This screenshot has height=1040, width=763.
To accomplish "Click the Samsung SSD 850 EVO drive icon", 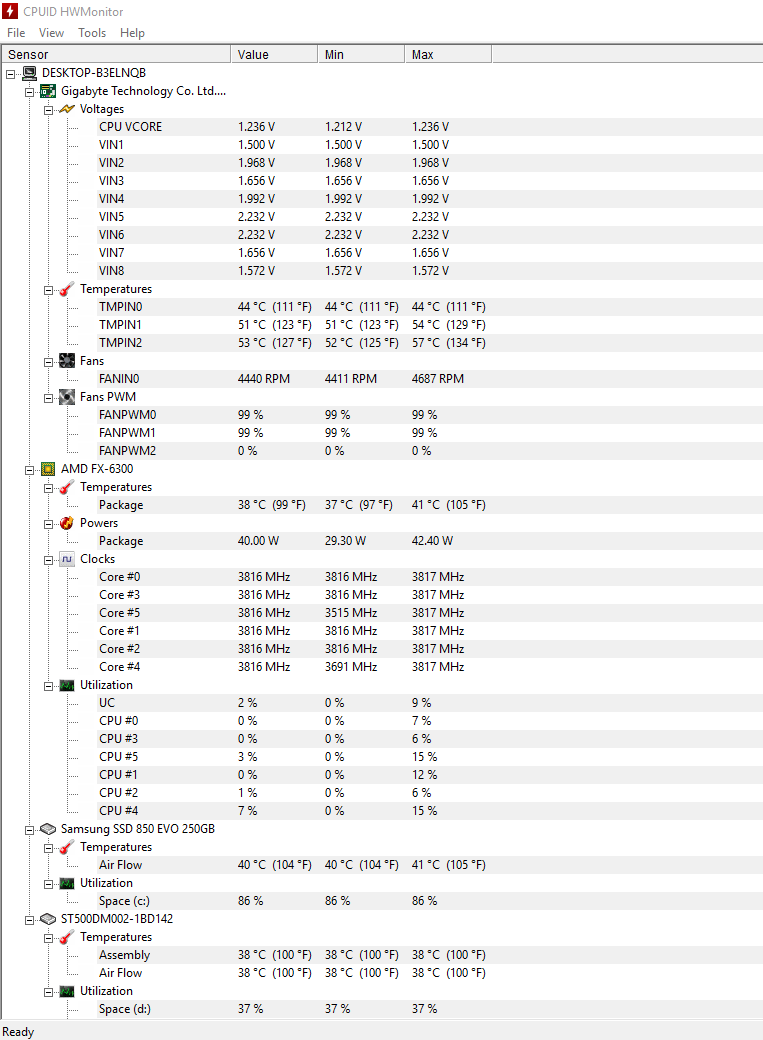I will [x=48, y=829].
